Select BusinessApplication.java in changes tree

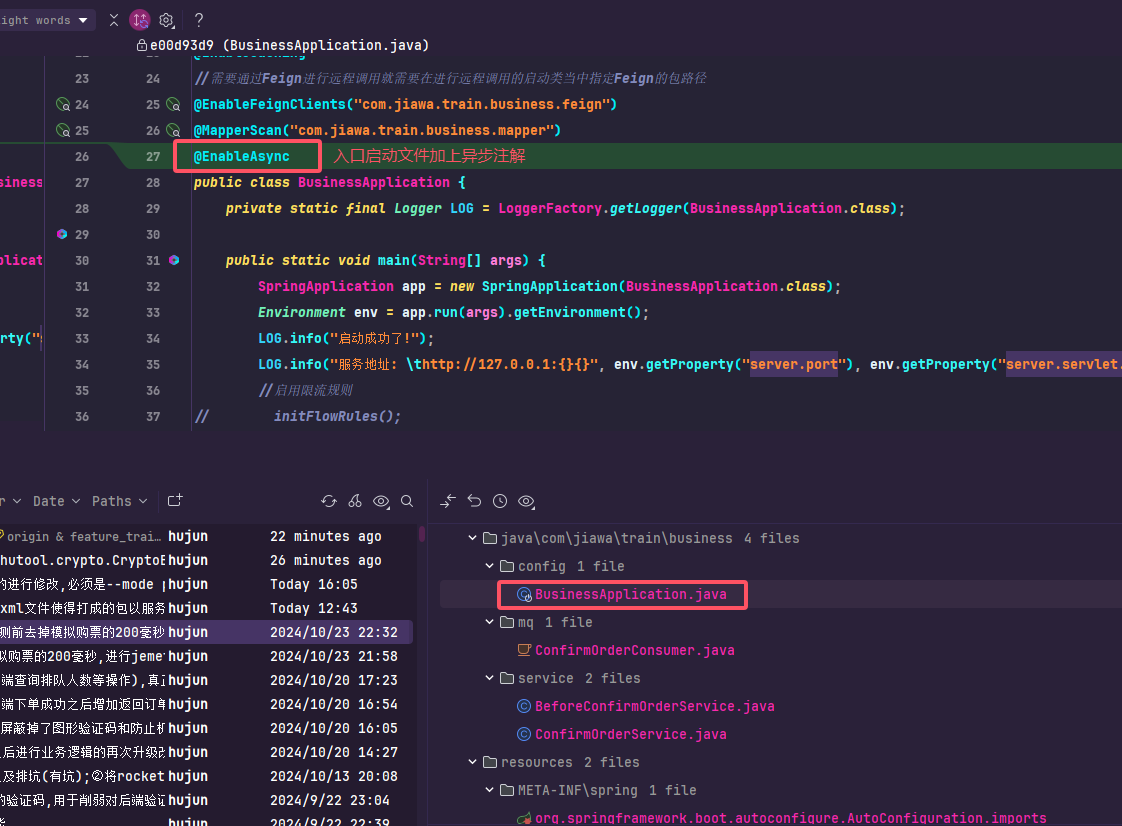pyautogui.click(x=630, y=594)
